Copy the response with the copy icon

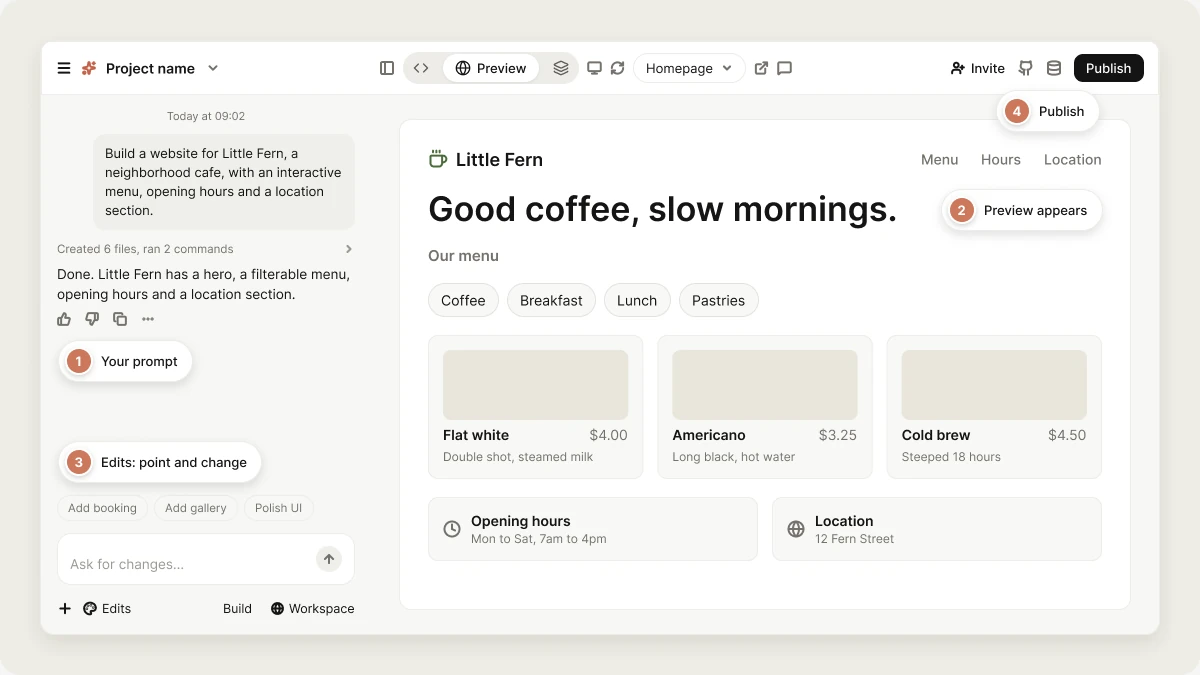pyautogui.click(x=120, y=319)
